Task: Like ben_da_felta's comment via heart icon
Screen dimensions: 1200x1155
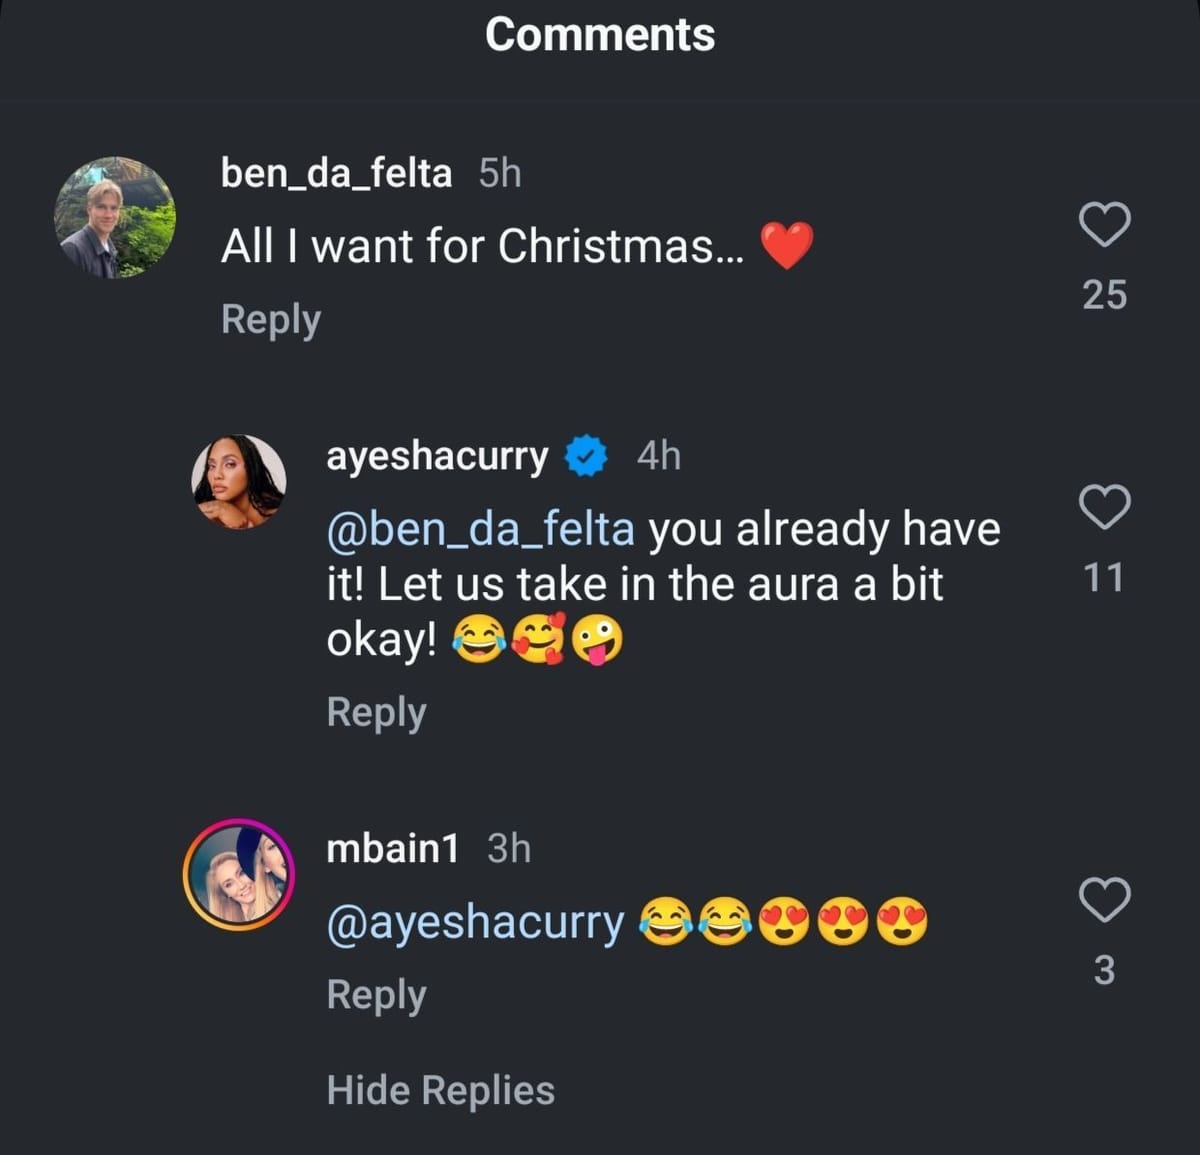Action: pyautogui.click(x=1104, y=225)
